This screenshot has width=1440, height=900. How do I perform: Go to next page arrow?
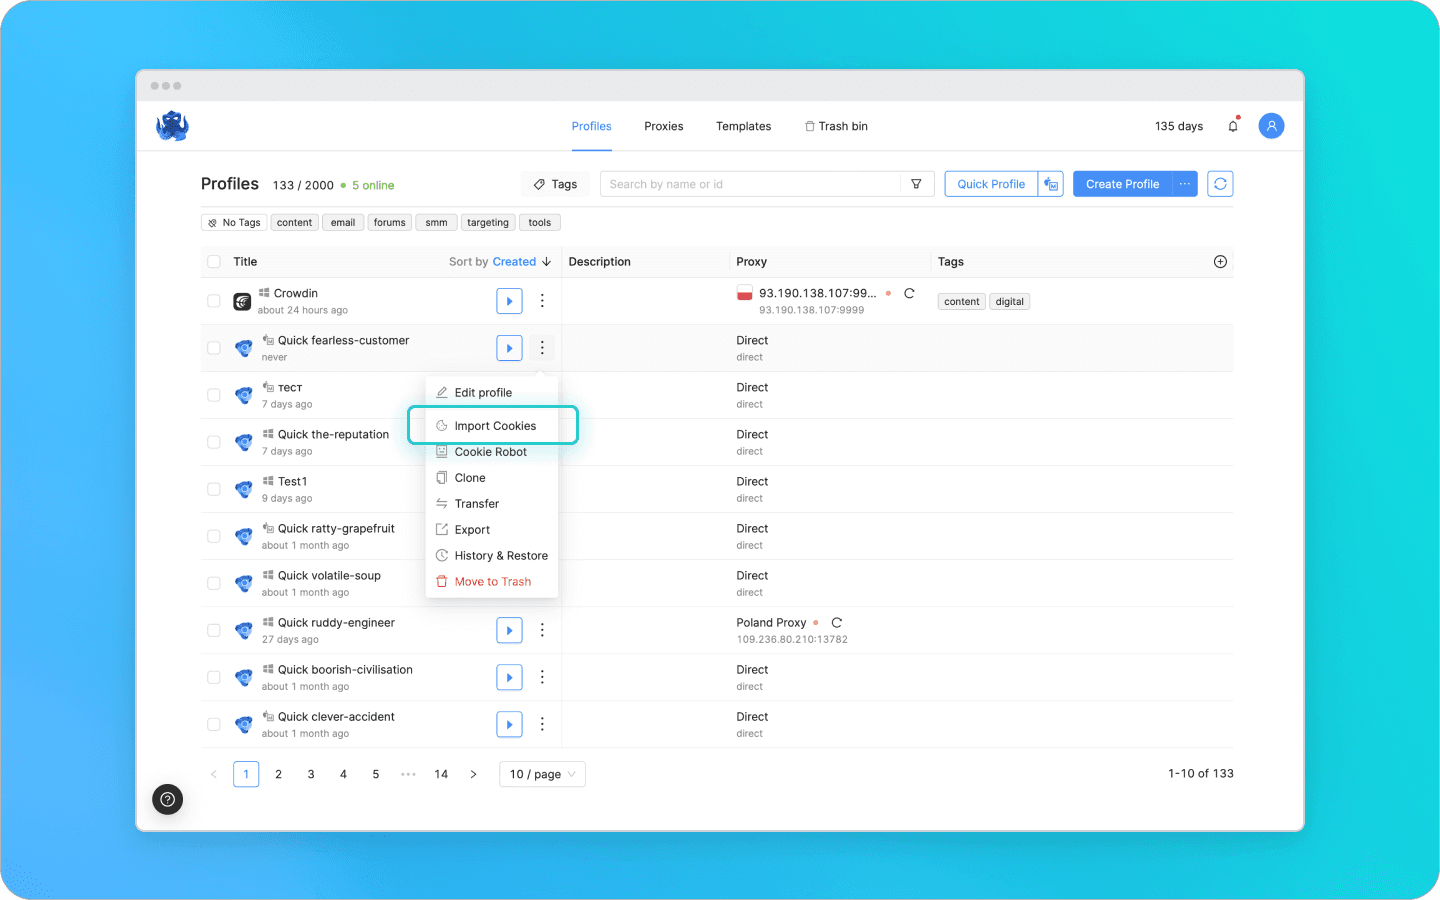(473, 774)
